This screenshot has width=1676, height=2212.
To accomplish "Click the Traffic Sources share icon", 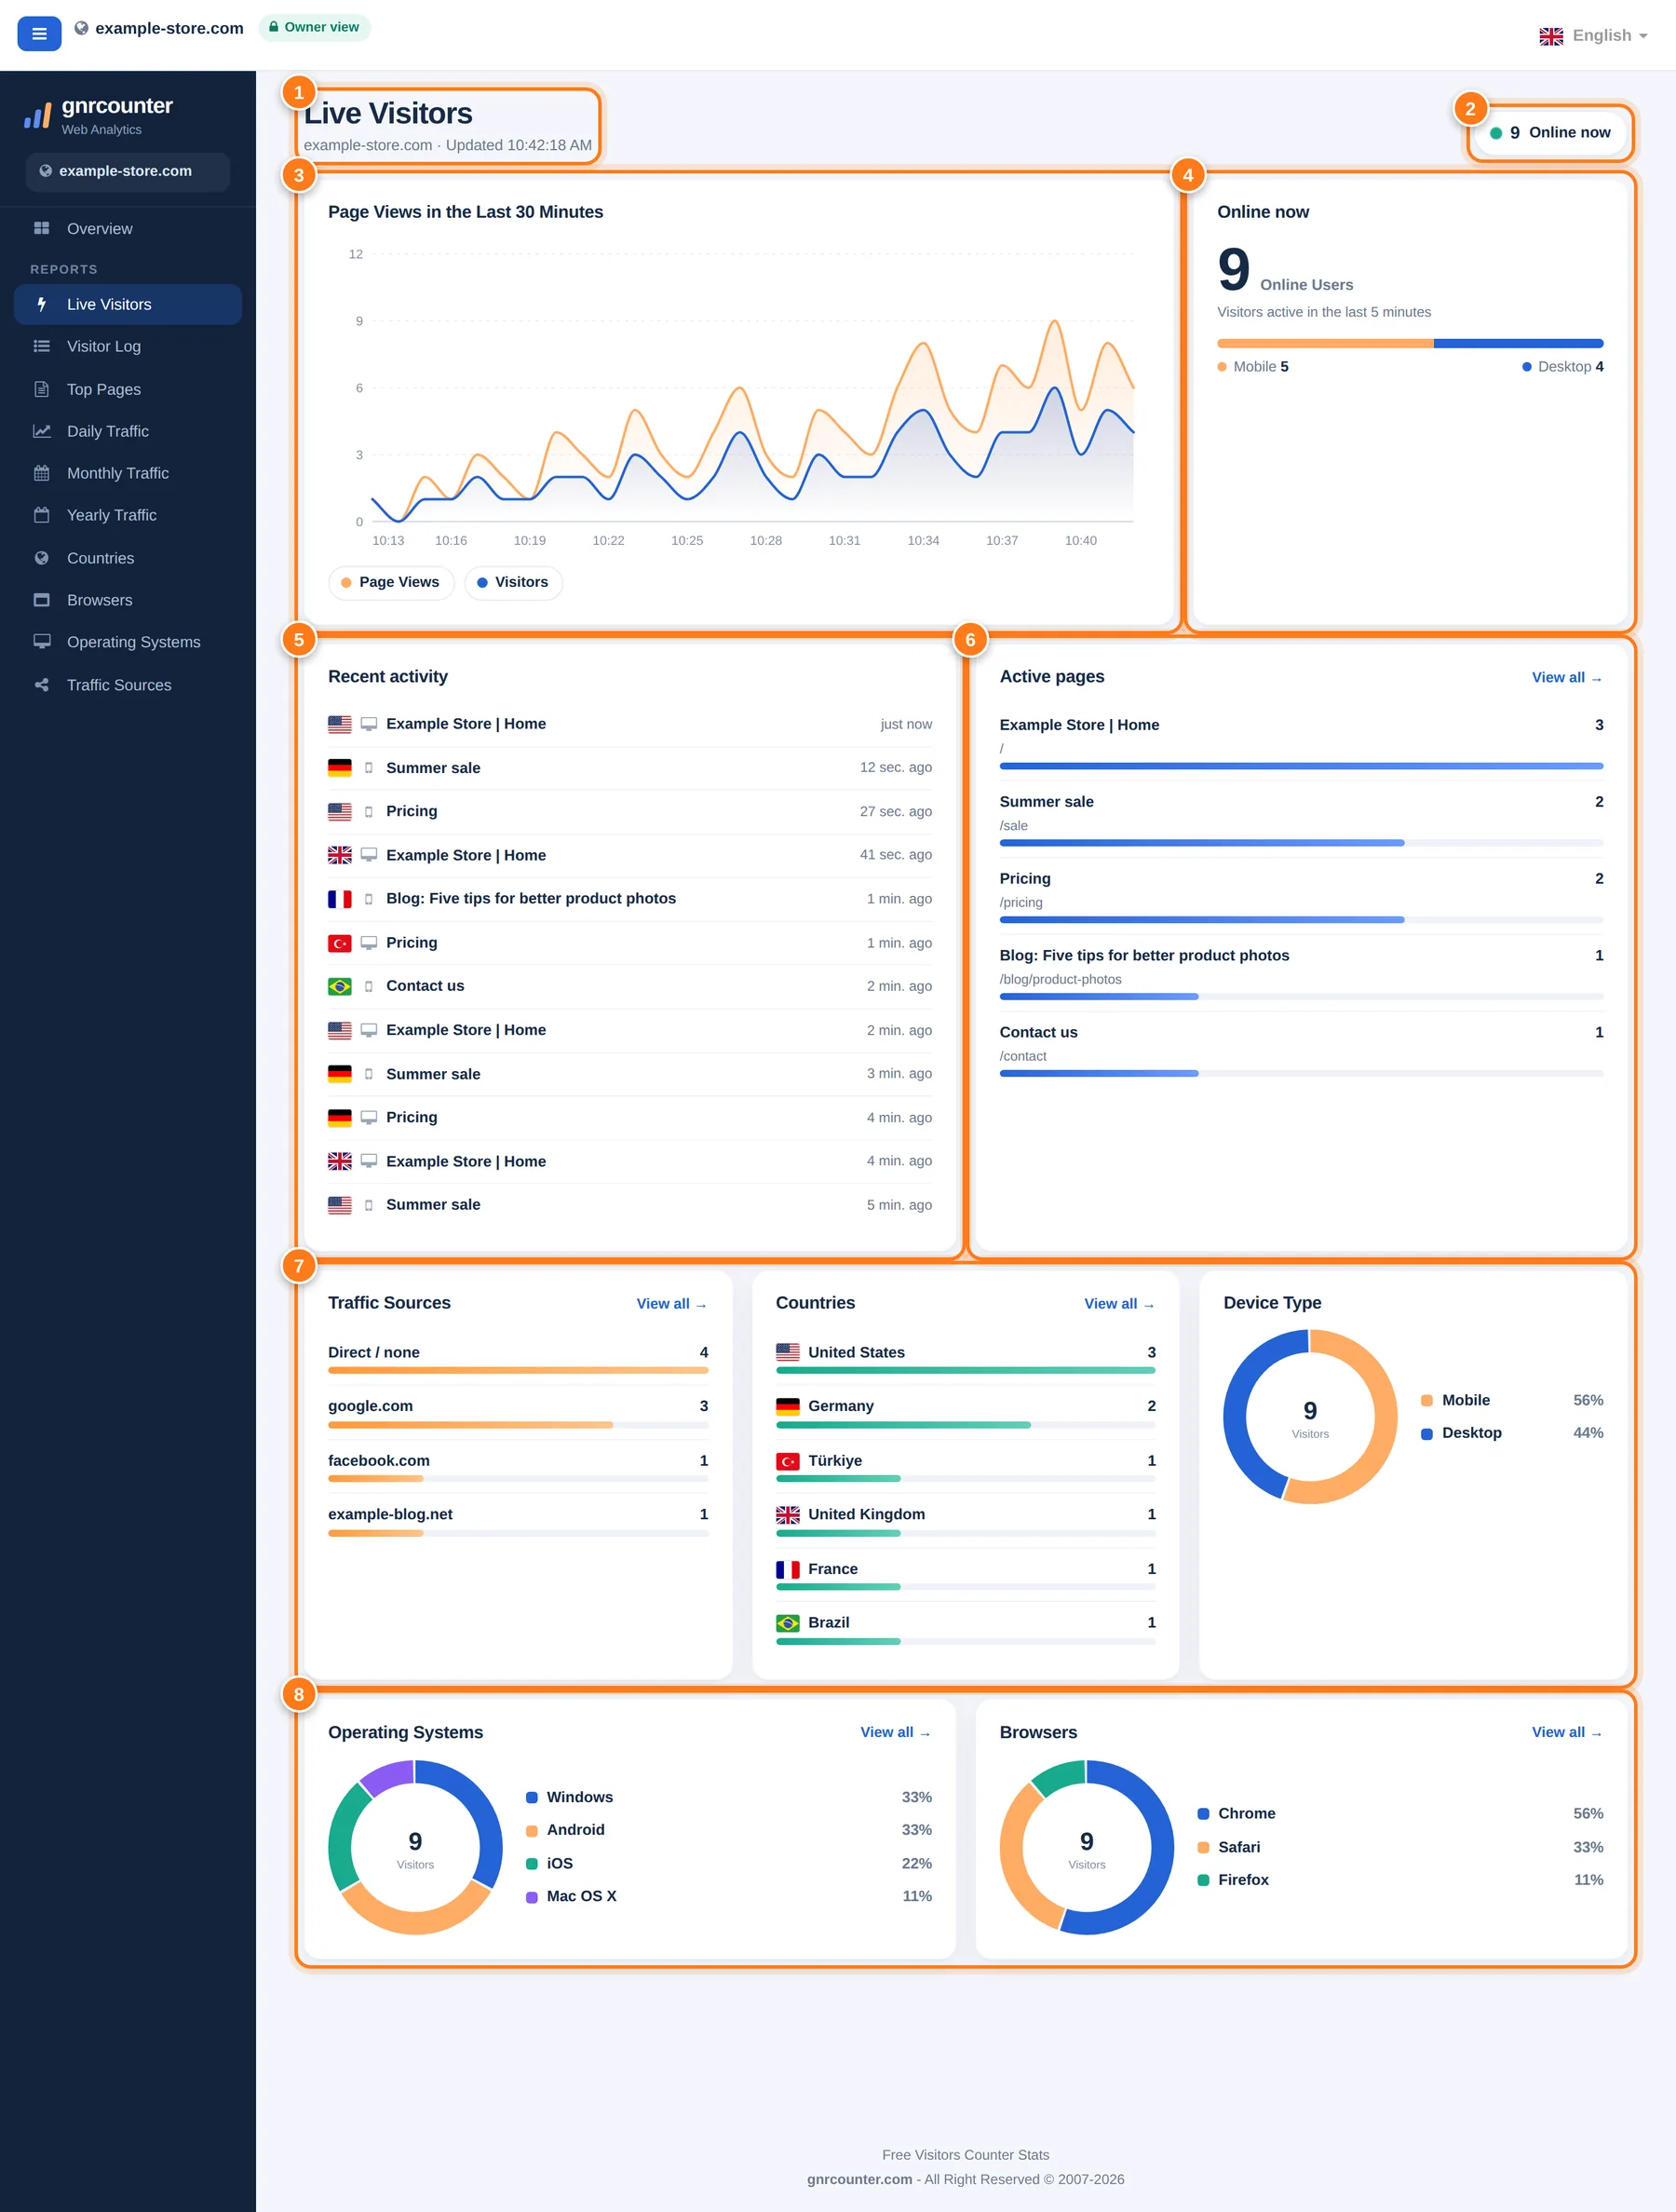I will pyautogui.click(x=41, y=685).
